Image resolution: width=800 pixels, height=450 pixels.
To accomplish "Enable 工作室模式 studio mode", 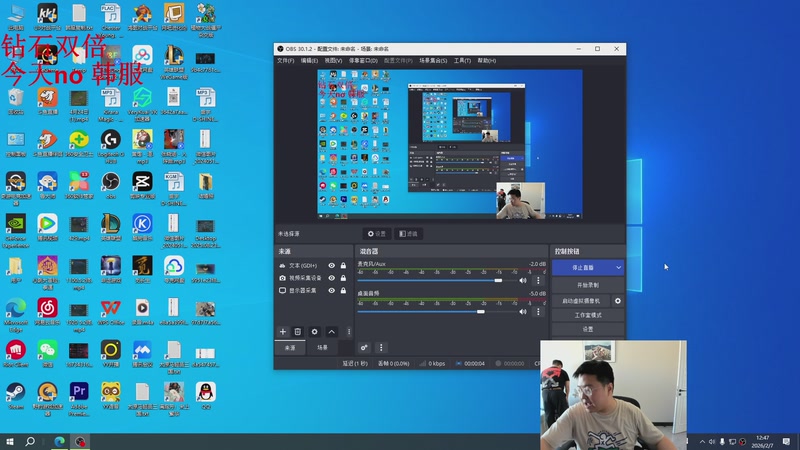I will pyautogui.click(x=588, y=315).
